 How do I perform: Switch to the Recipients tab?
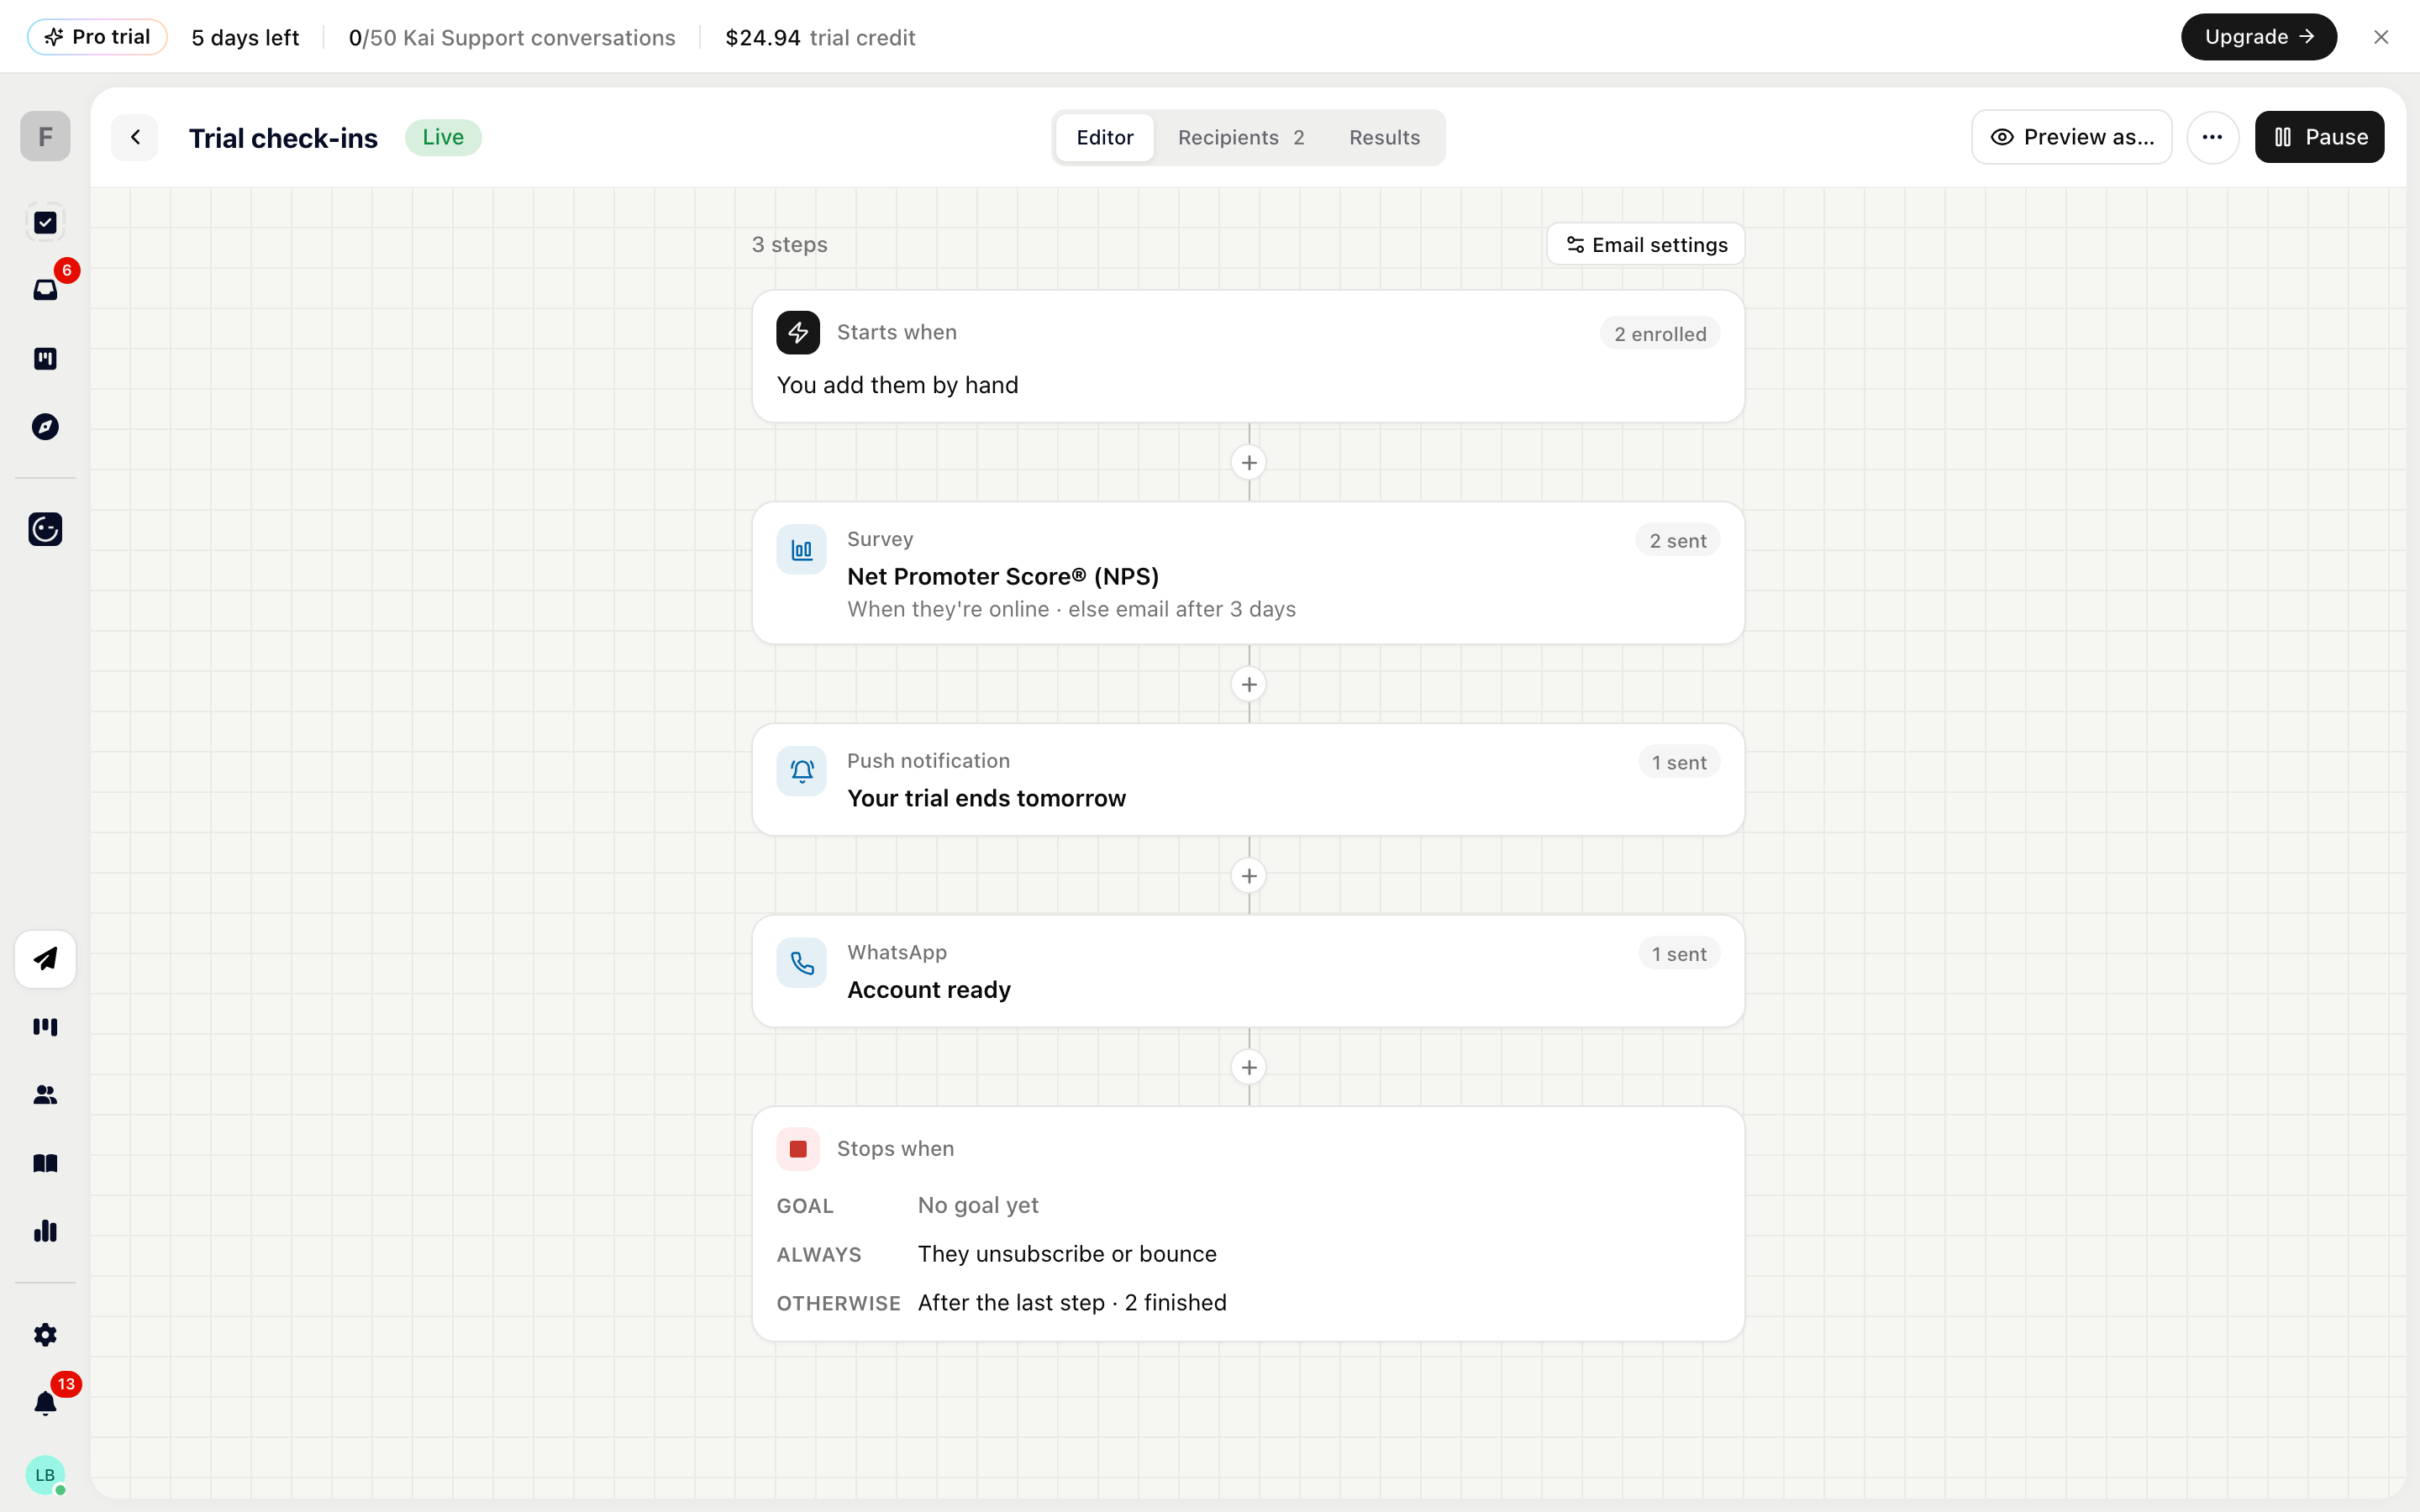click(x=1241, y=137)
